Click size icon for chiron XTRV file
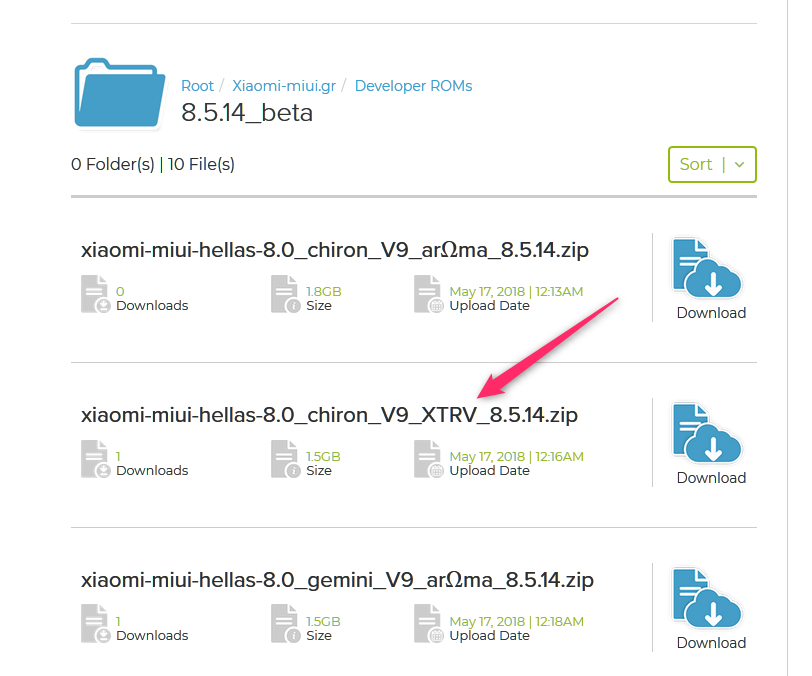The image size is (812, 676). [285, 462]
